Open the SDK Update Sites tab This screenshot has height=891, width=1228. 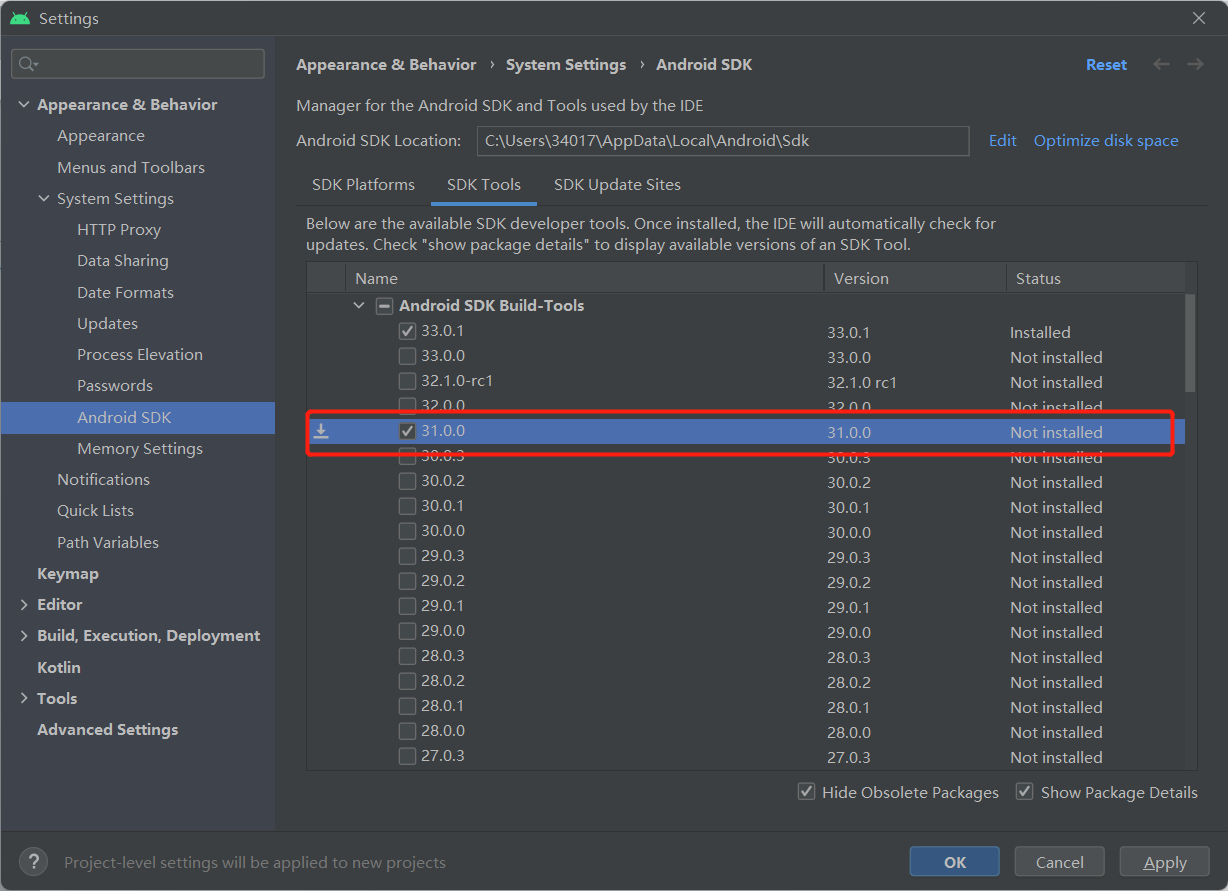tap(617, 185)
